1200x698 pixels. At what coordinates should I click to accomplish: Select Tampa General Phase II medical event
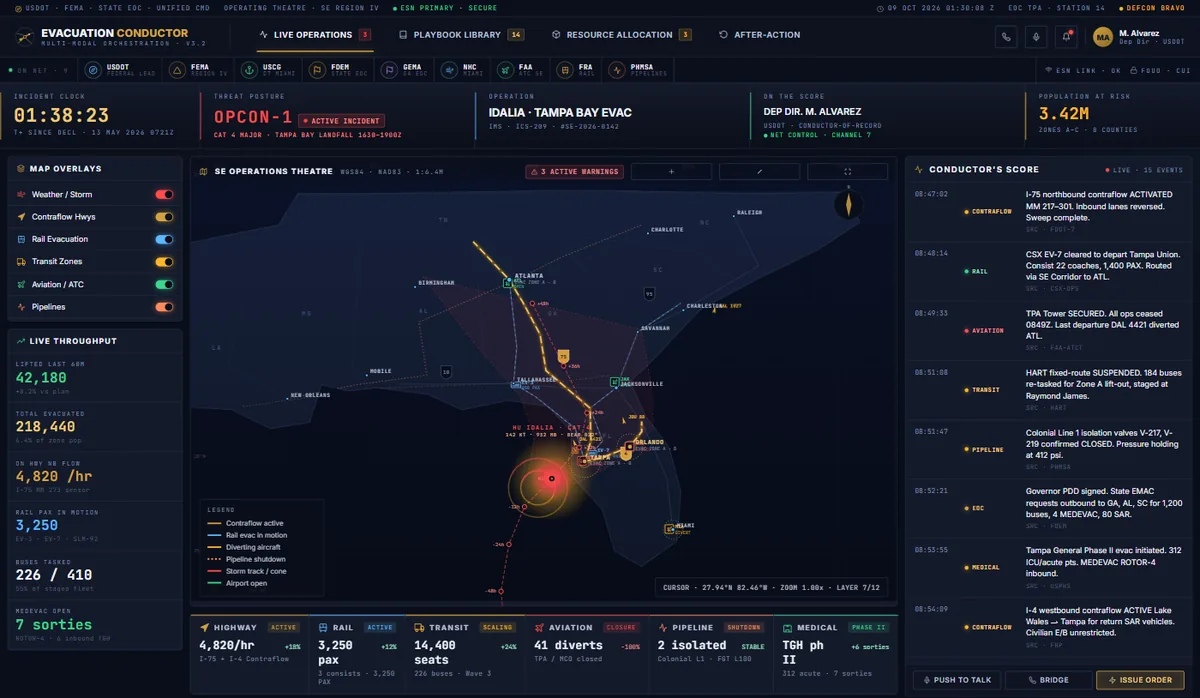point(1048,567)
